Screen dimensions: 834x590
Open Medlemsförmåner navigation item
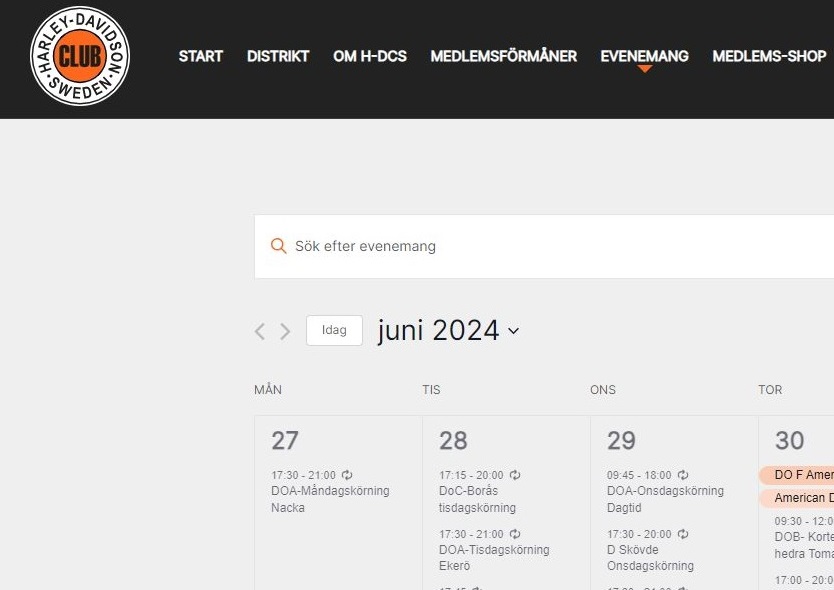(x=503, y=56)
